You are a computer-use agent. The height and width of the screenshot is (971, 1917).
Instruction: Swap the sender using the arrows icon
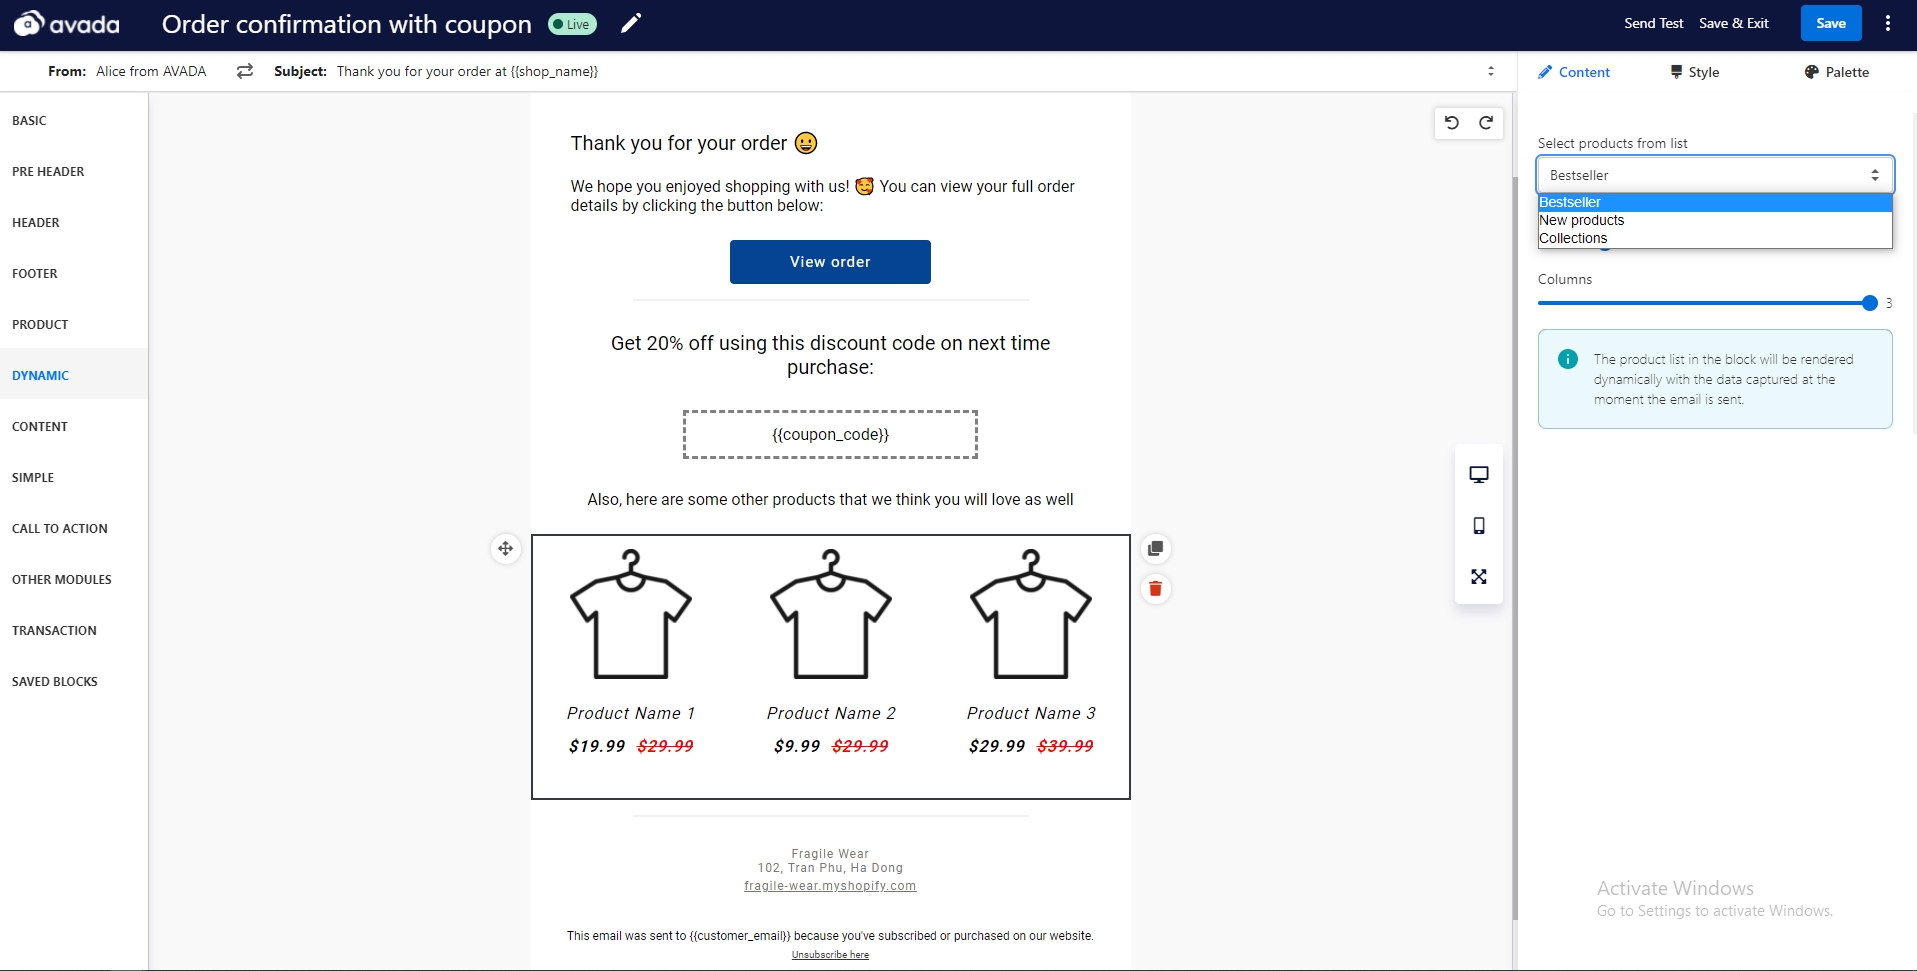[x=245, y=71]
